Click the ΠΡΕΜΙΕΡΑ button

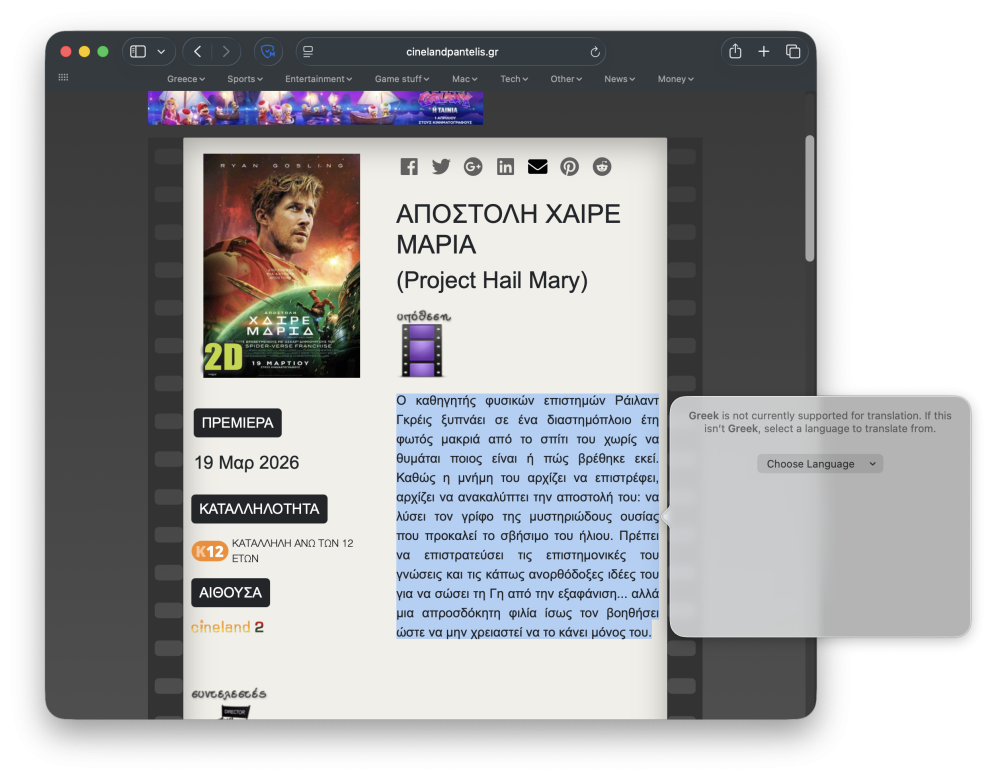coord(237,423)
